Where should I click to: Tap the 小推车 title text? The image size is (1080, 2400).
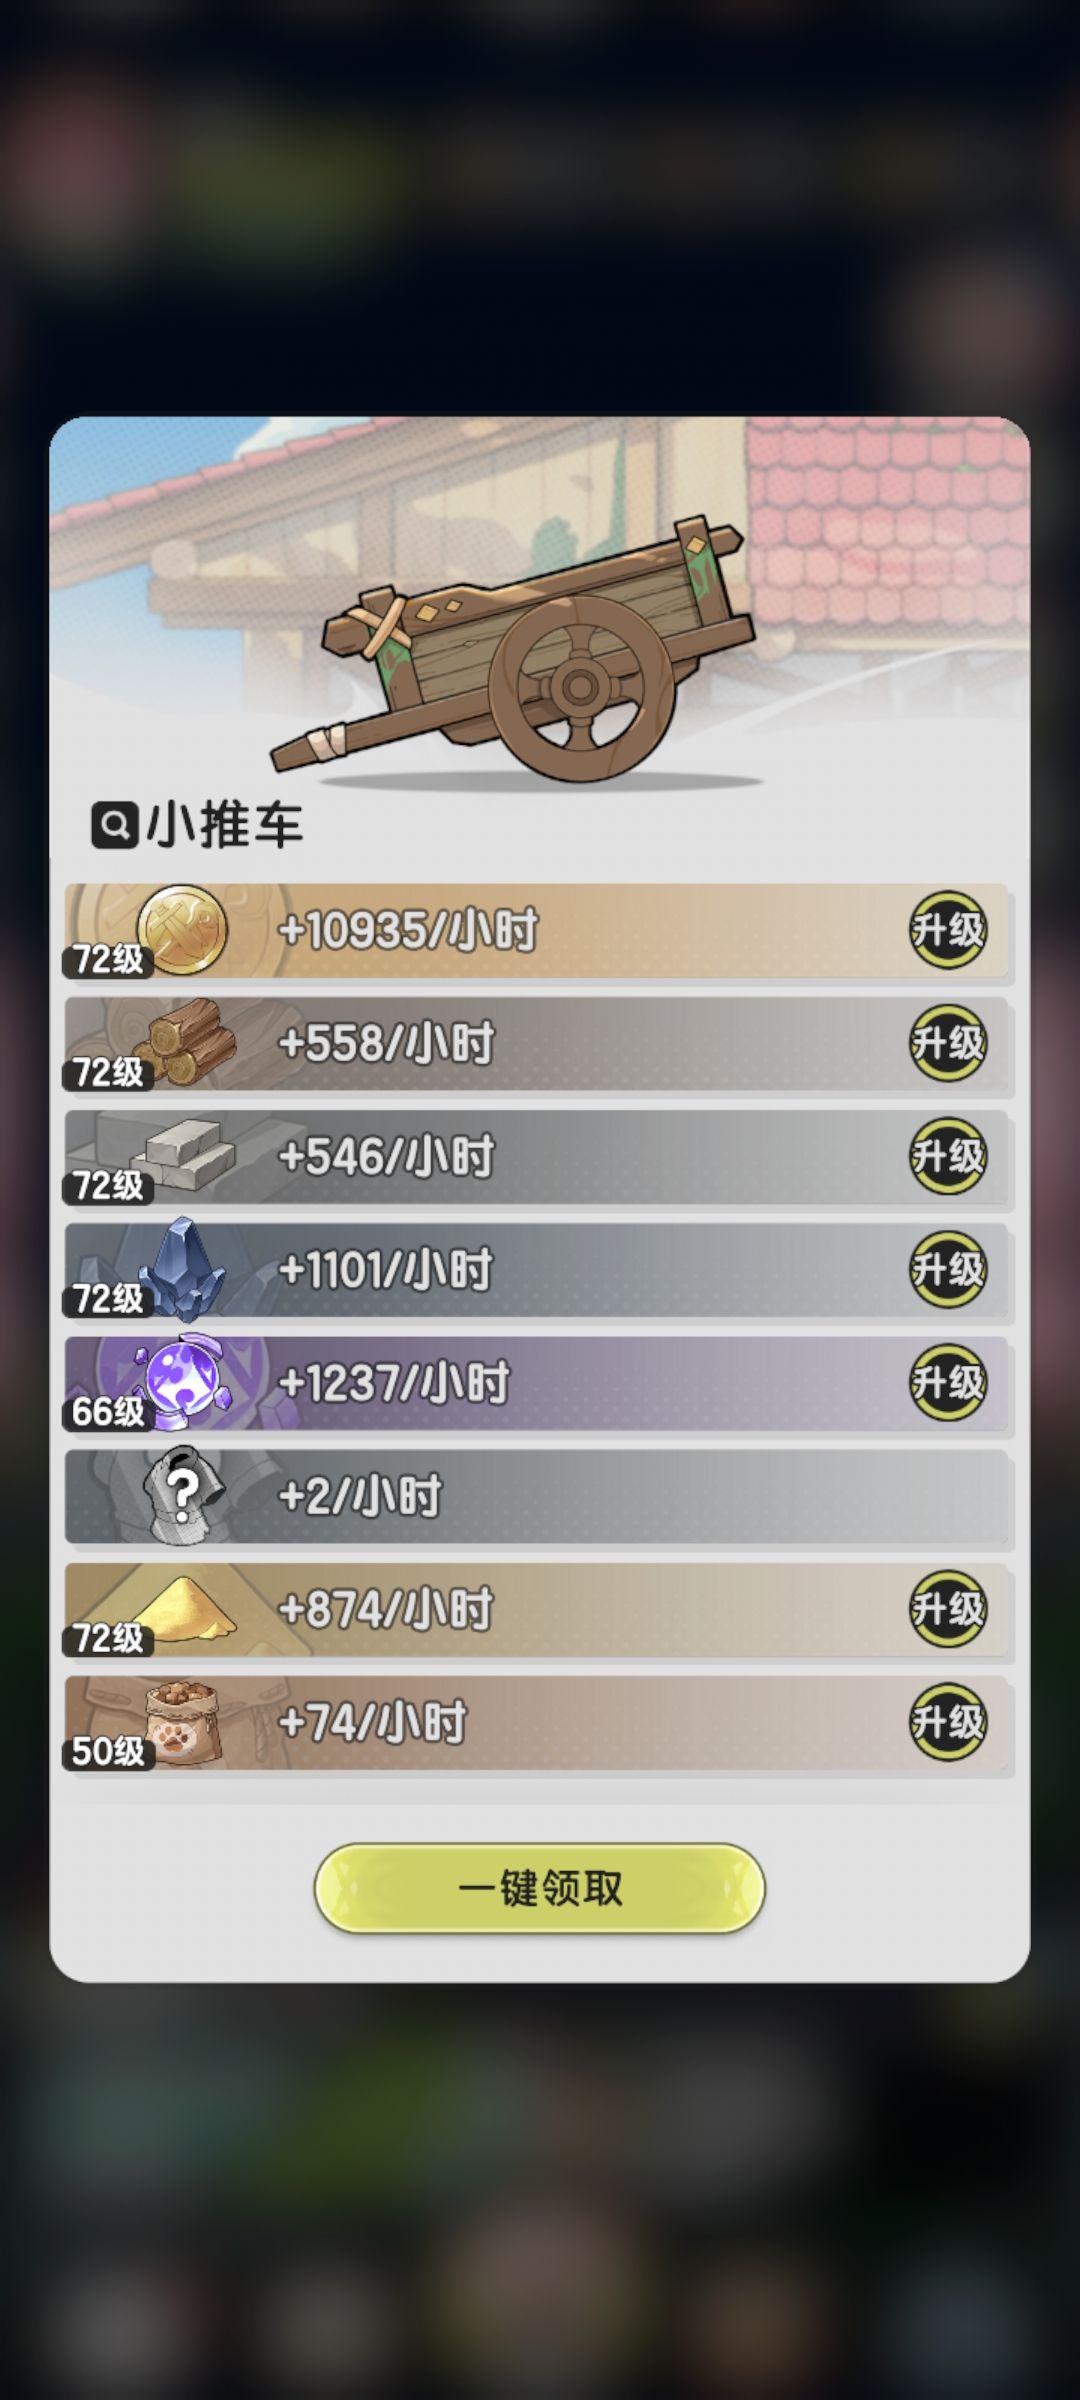tap(225, 826)
